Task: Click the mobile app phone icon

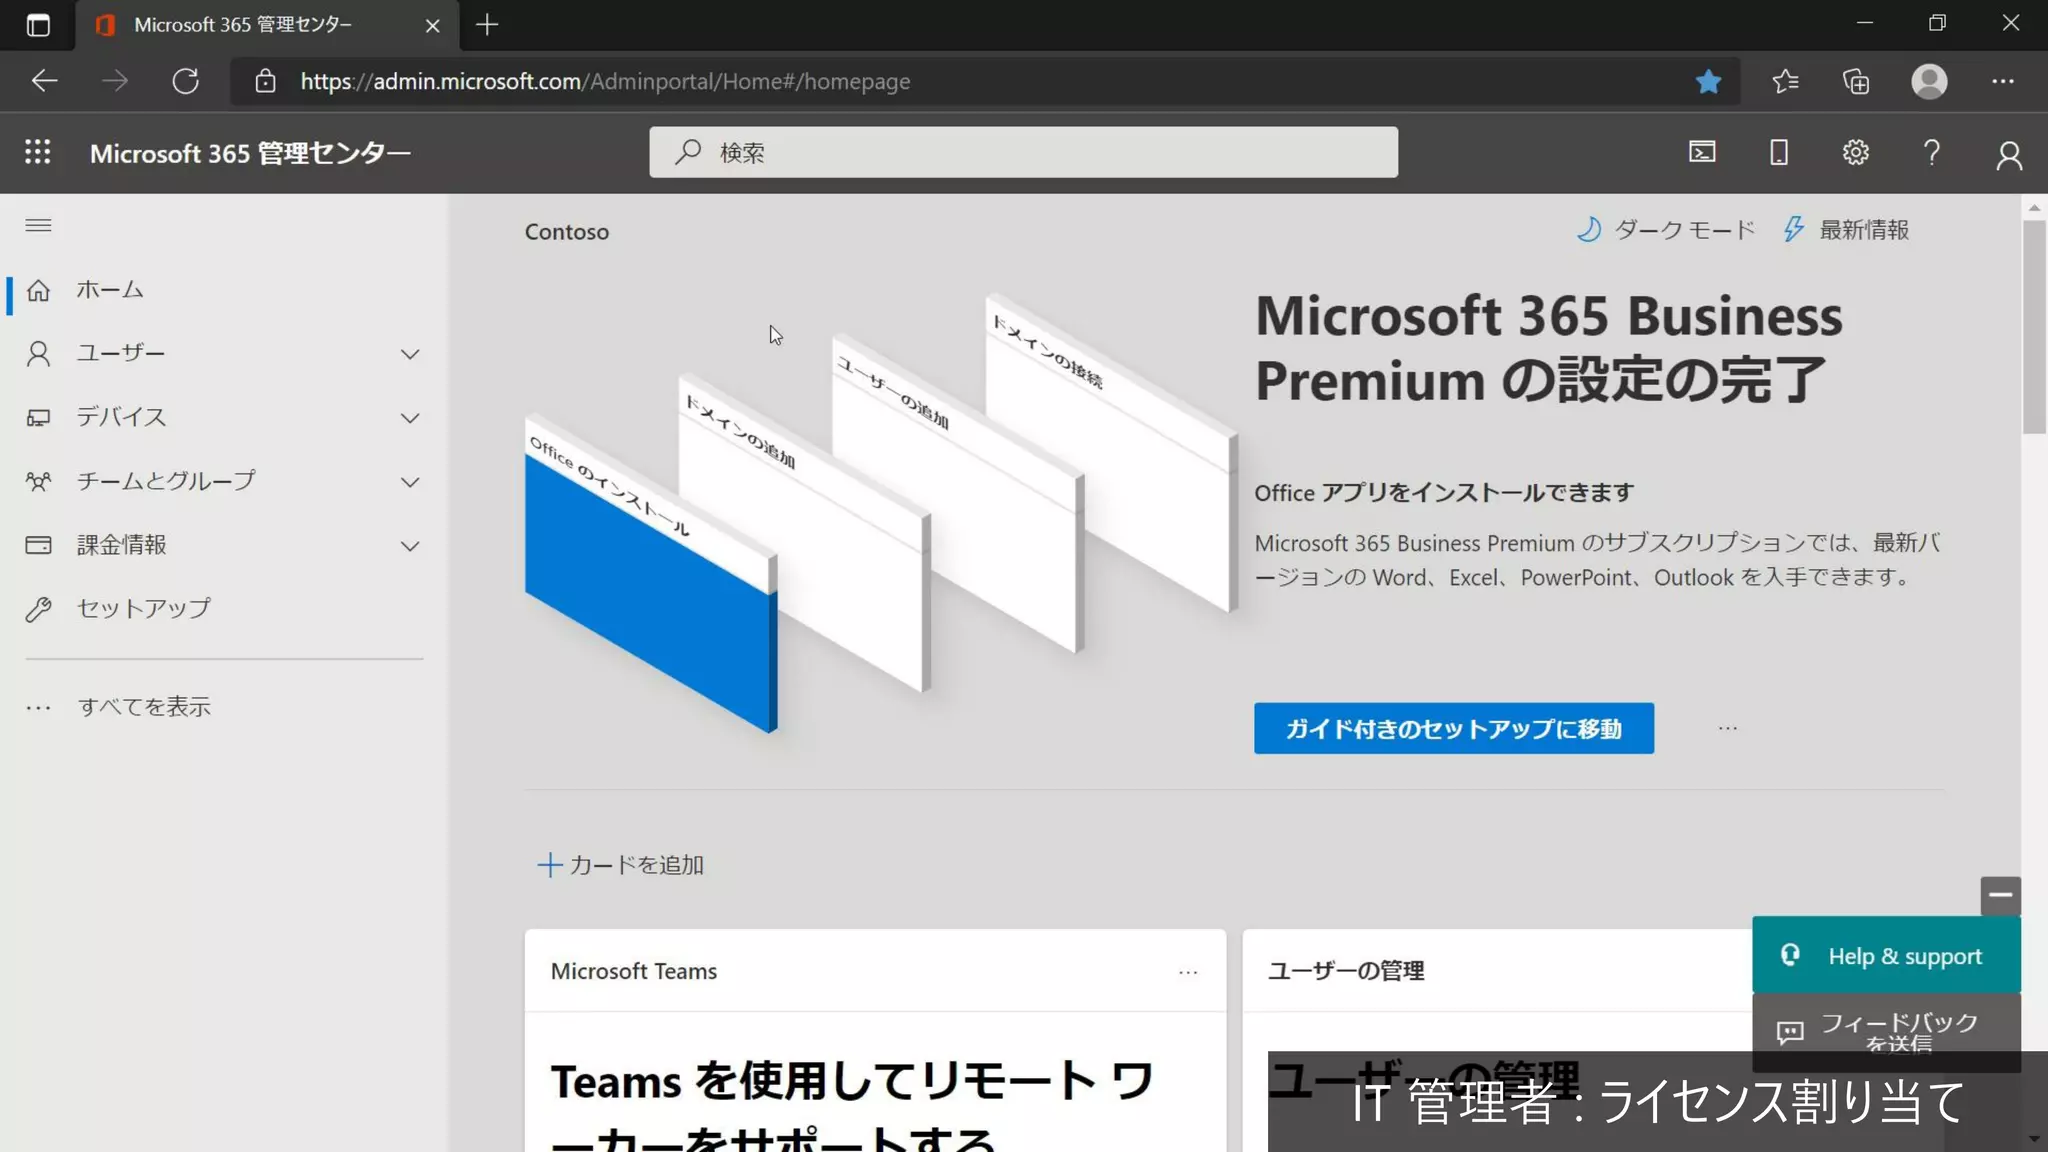Action: coord(1778,152)
